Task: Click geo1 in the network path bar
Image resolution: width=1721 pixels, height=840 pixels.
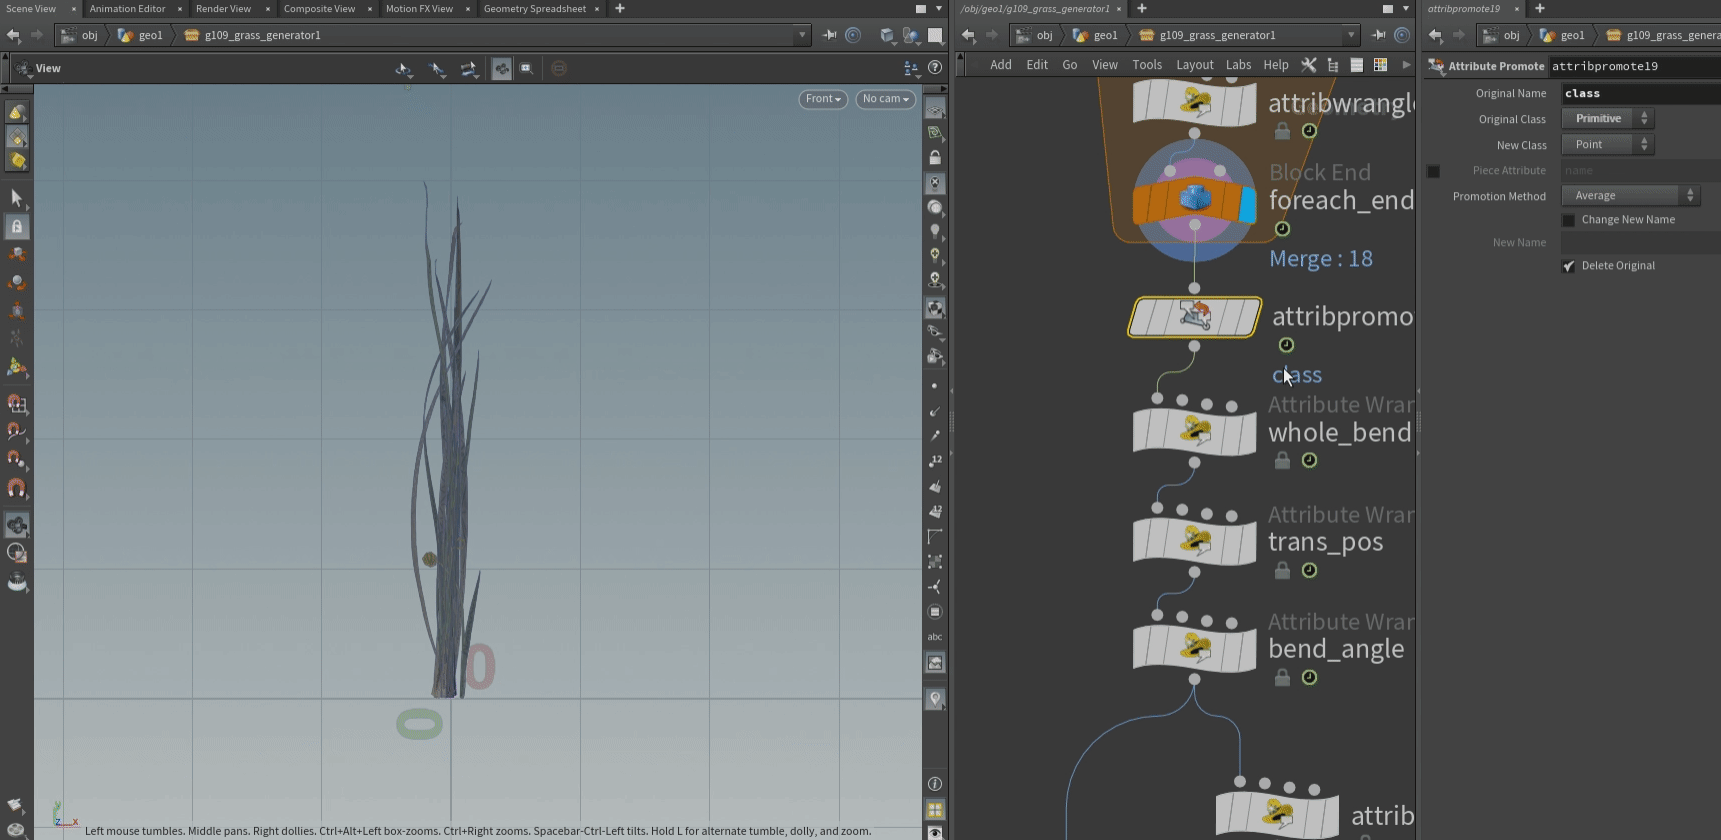Action: pyautogui.click(x=1105, y=35)
